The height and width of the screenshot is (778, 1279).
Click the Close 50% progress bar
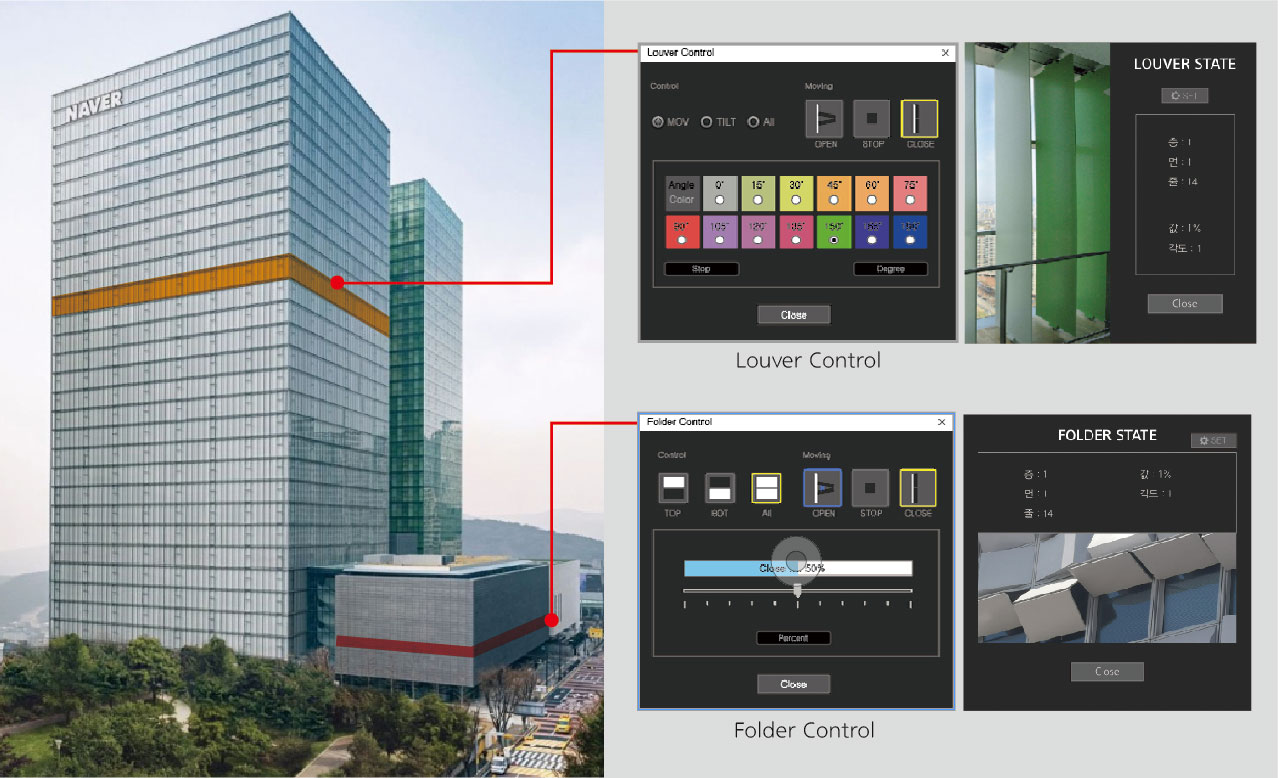[798, 568]
